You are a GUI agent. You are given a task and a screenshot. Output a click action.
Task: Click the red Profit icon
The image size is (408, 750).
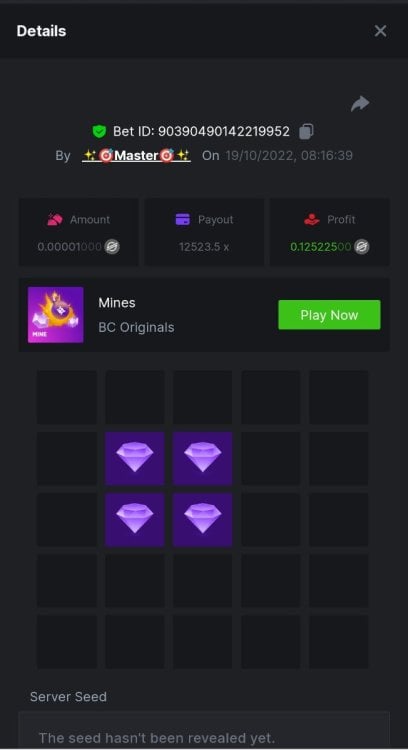tap(311, 220)
